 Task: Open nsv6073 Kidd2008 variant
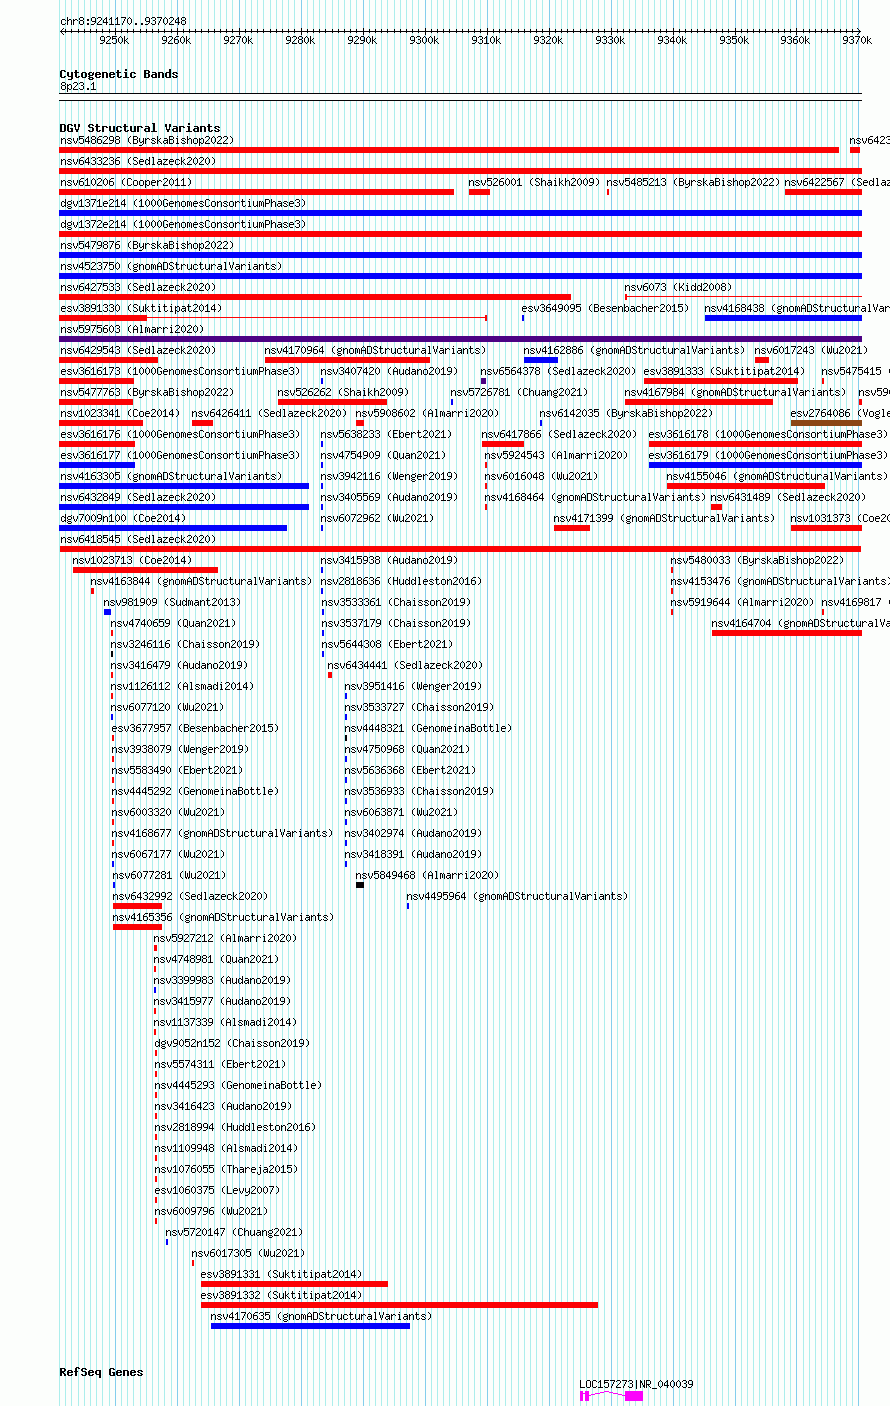coord(678,287)
